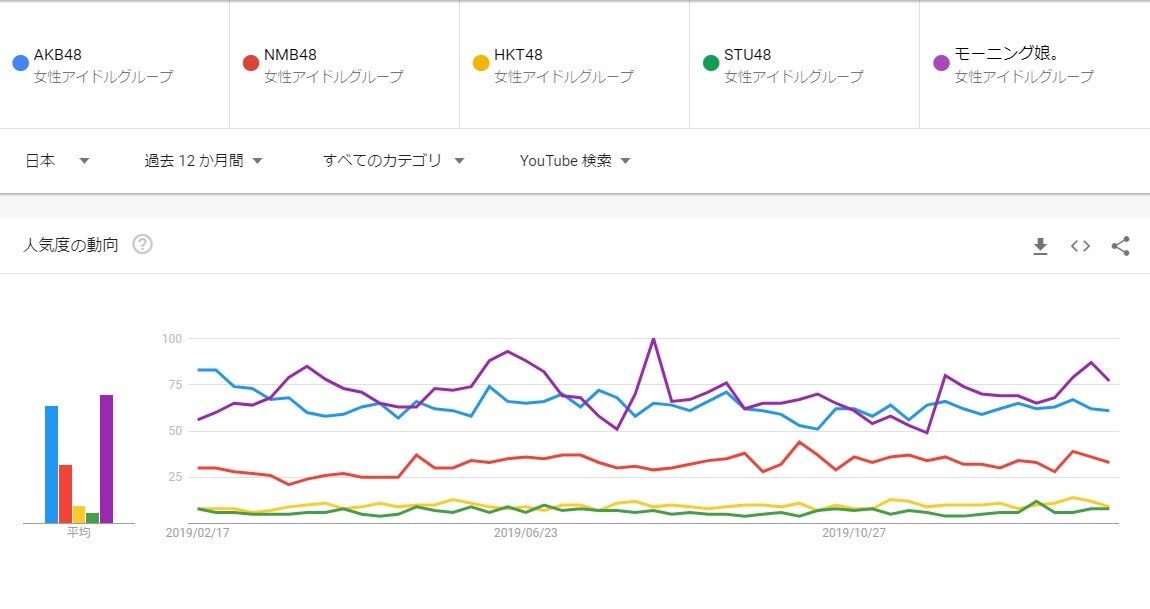Click the share icon
Image resolution: width=1150 pixels, height=609 pixels.
coord(1120,246)
